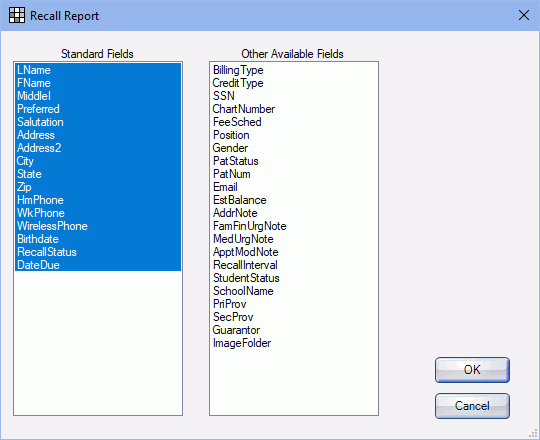Image resolution: width=540 pixels, height=440 pixels.
Task: Choose PatStatus field
Action: click(294, 161)
